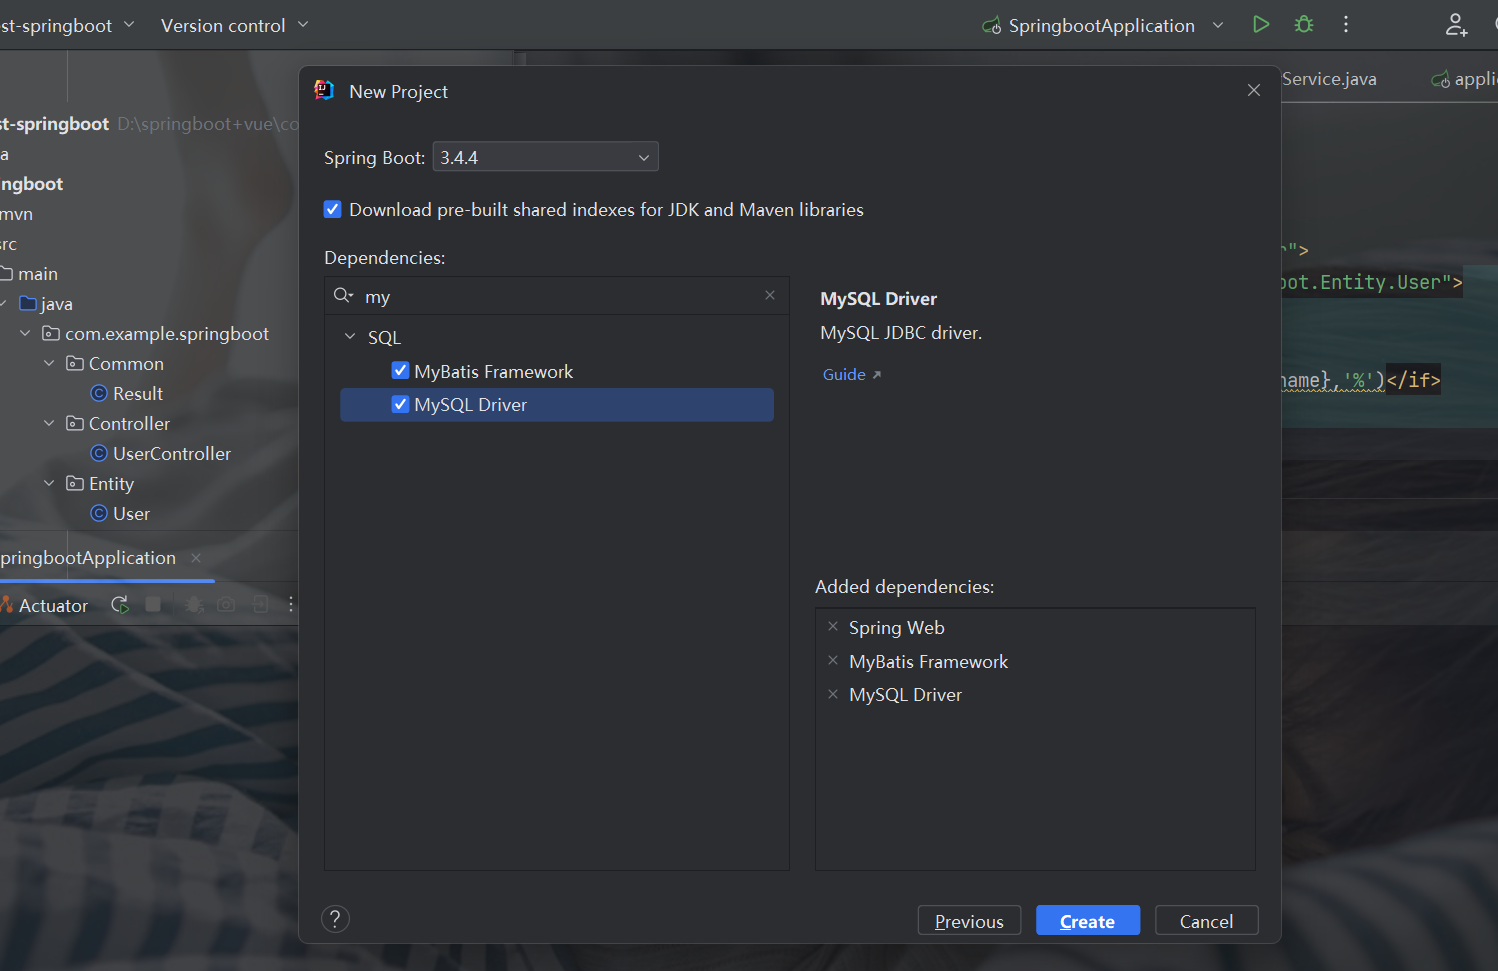Remove MyBatis Framework from added dependencies
This screenshot has height=971, width=1498.
[x=833, y=661]
